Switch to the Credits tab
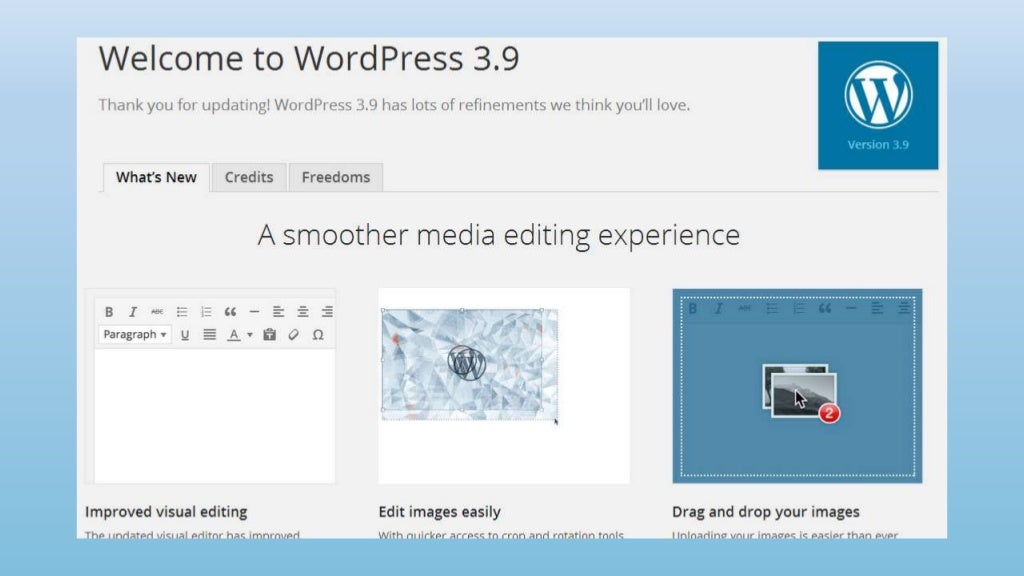 tap(249, 178)
